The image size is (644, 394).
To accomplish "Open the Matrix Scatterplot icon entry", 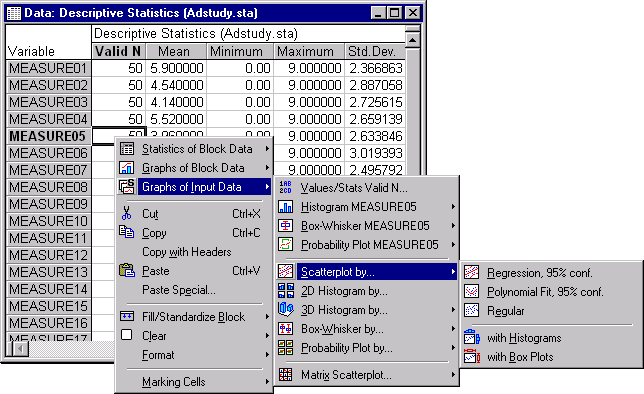I will (285, 374).
